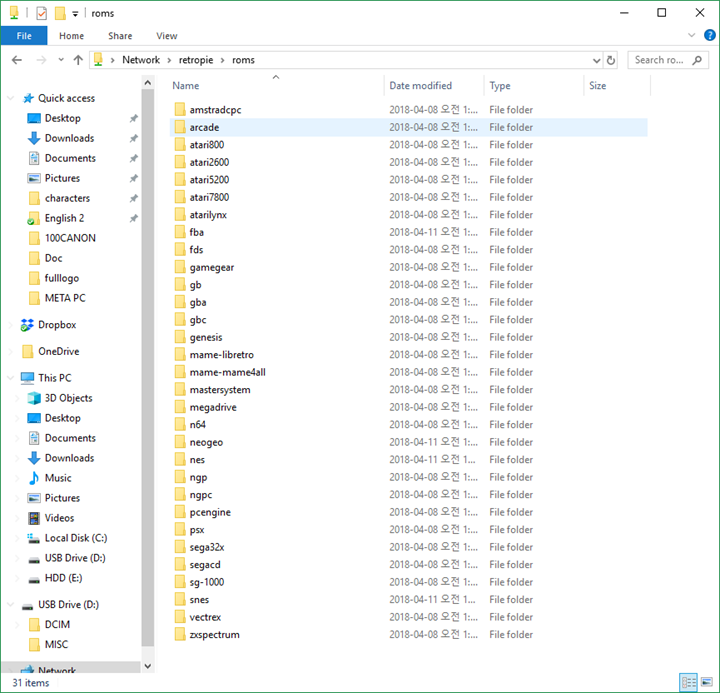Select the neogeo folder
This screenshot has width=720, height=693.
coord(206,442)
